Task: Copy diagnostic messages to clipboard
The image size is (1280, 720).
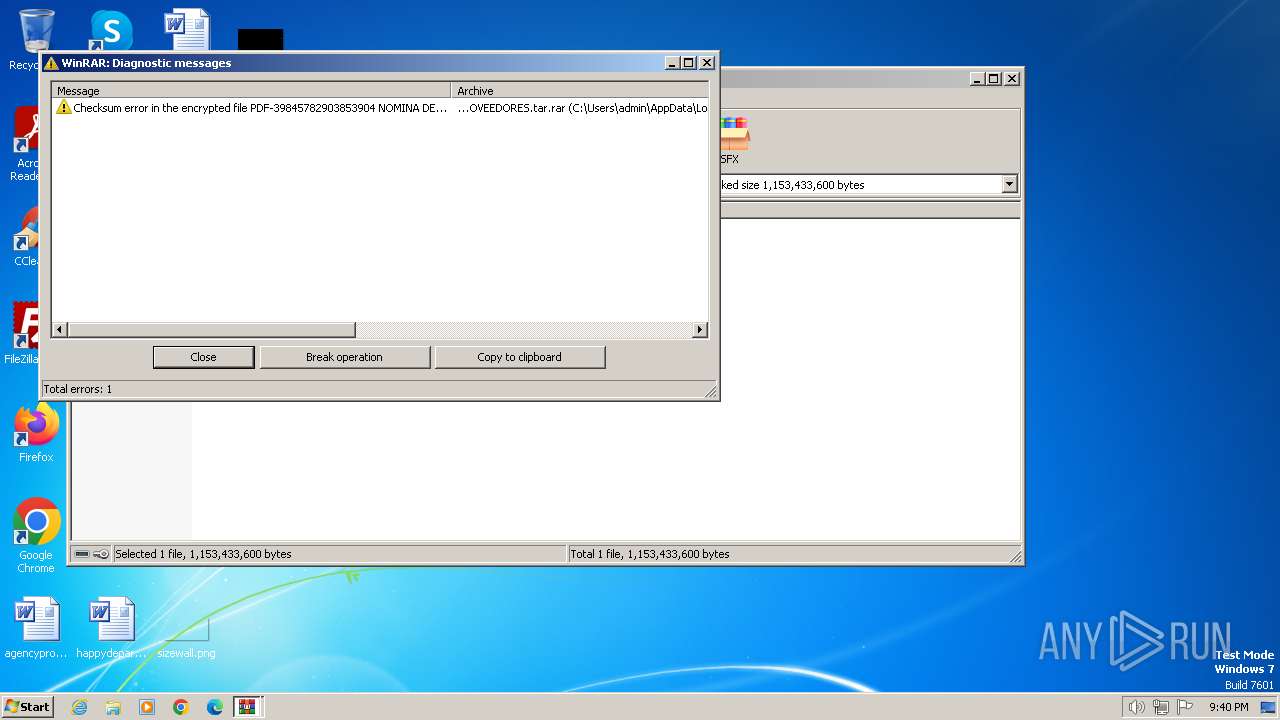Action: click(x=519, y=357)
